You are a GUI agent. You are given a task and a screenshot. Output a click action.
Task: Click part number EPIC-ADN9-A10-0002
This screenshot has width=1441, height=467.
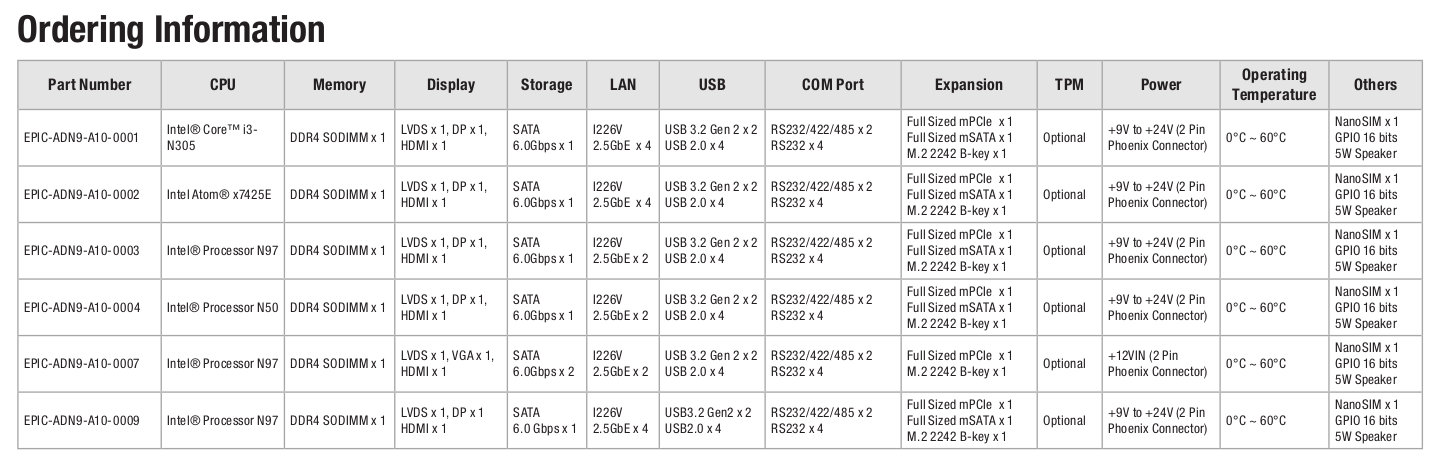click(x=82, y=195)
